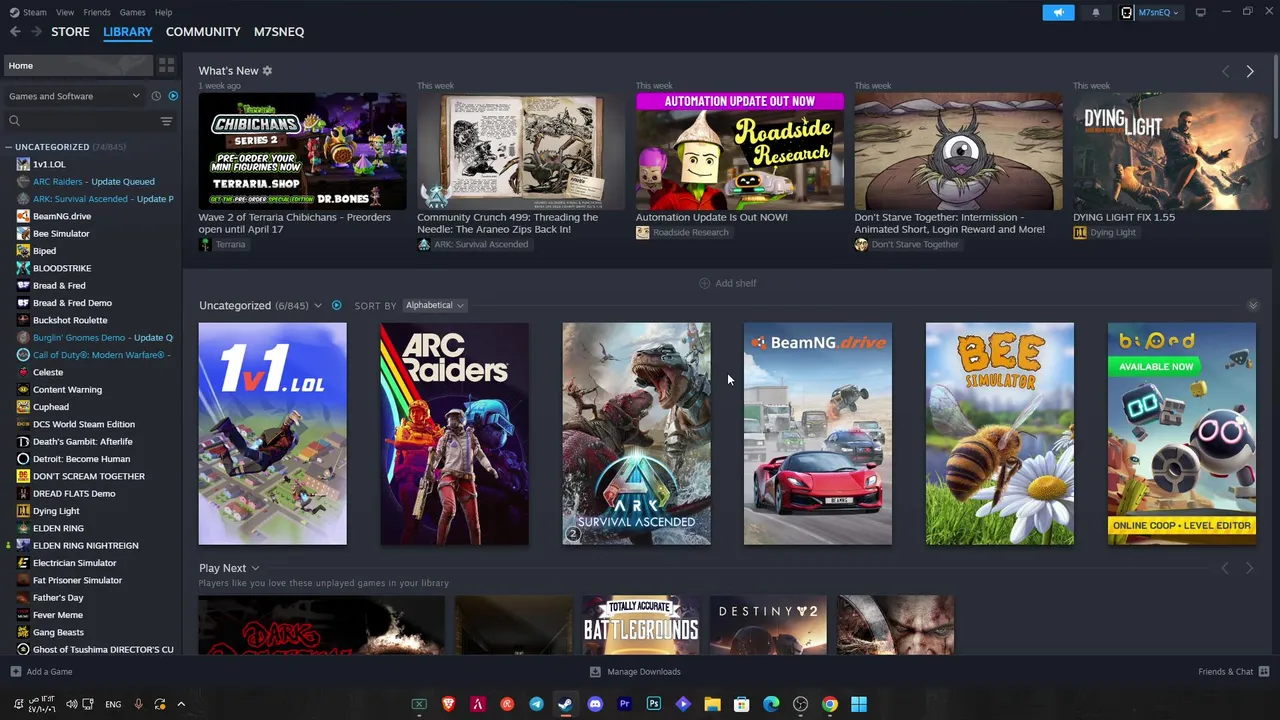Click Add a Game
This screenshot has height=720, width=1280.
tap(41, 672)
